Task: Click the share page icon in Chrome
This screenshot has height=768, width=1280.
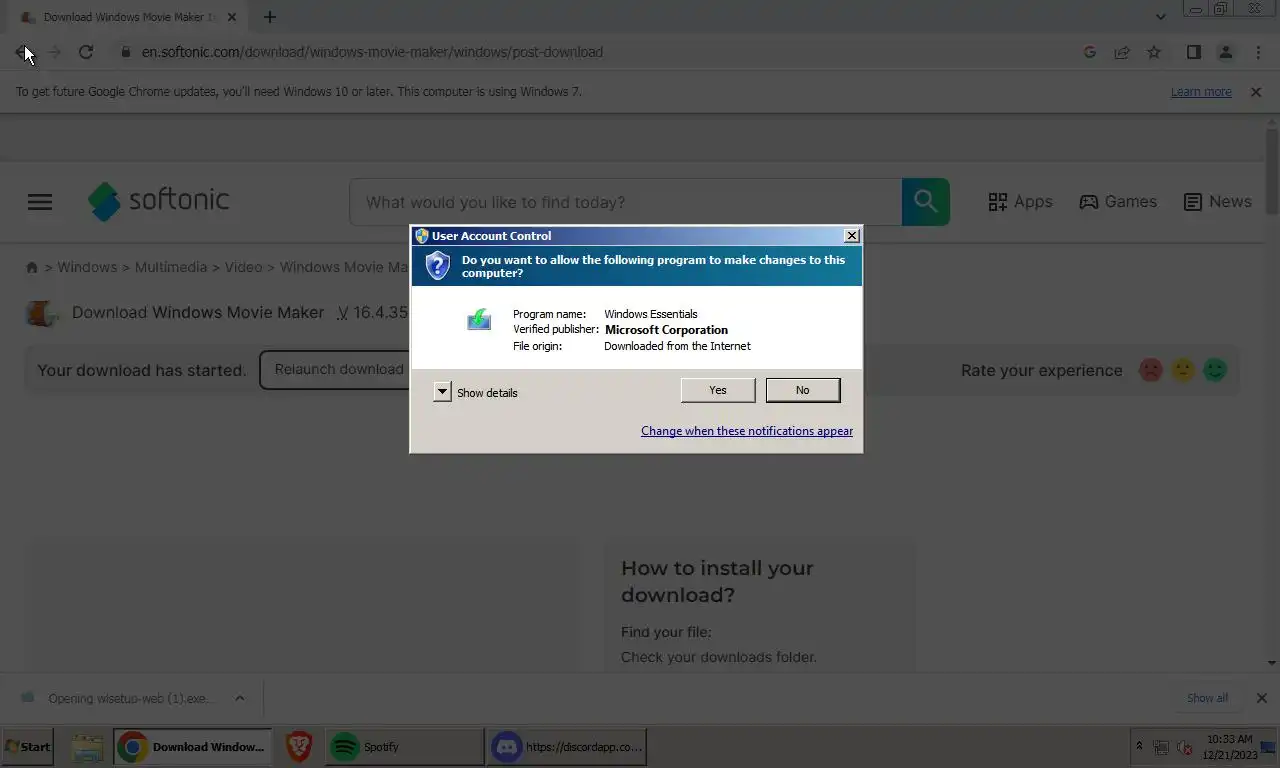Action: pyautogui.click(x=1122, y=52)
